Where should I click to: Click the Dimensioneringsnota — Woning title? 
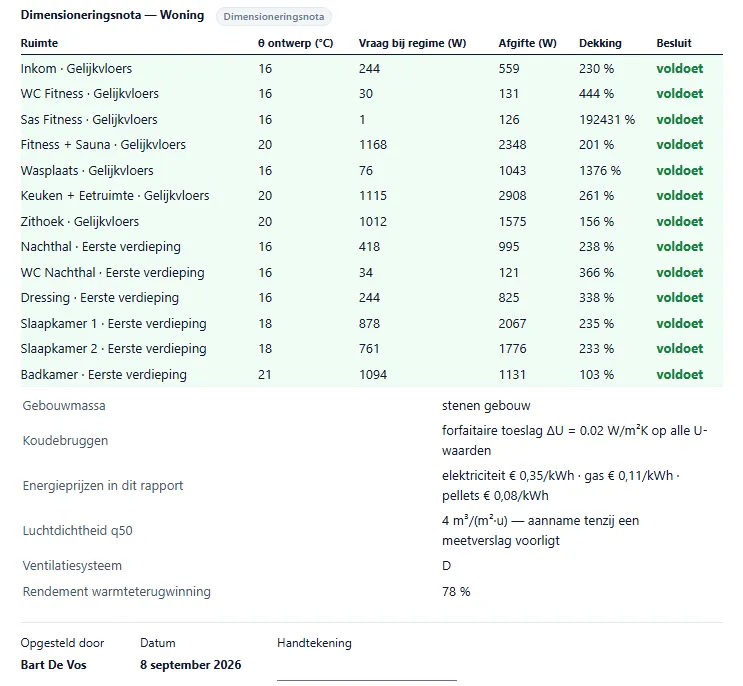pos(112,15)
